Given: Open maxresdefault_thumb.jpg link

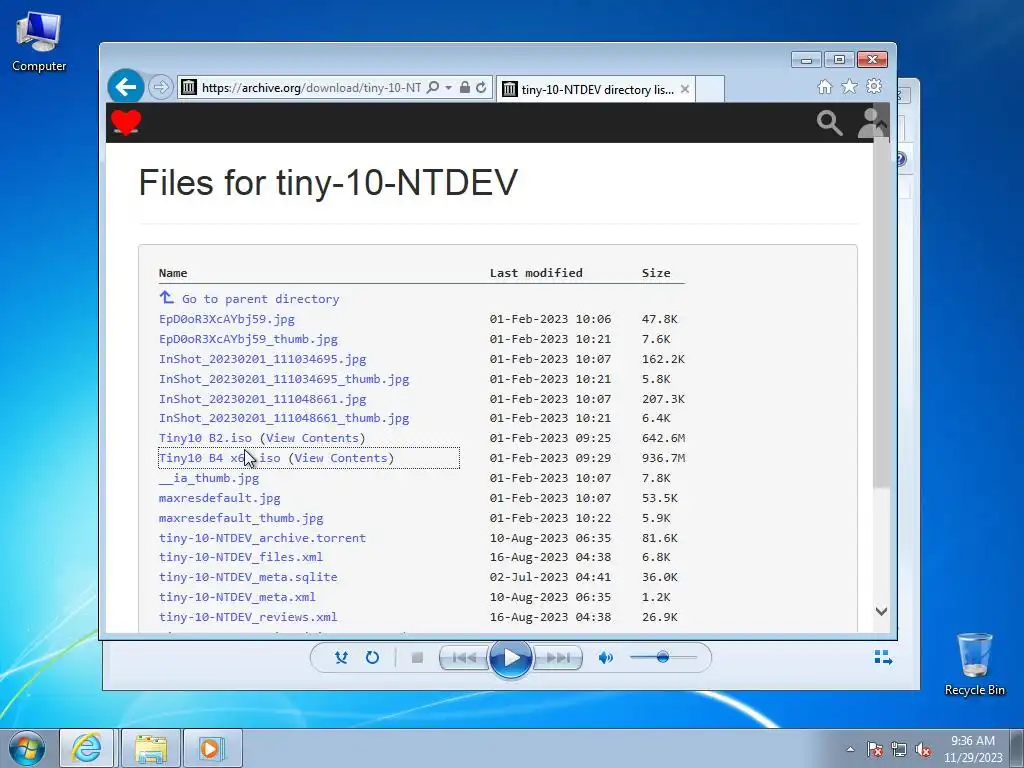Looking at the screenshot, I should 241,518.
